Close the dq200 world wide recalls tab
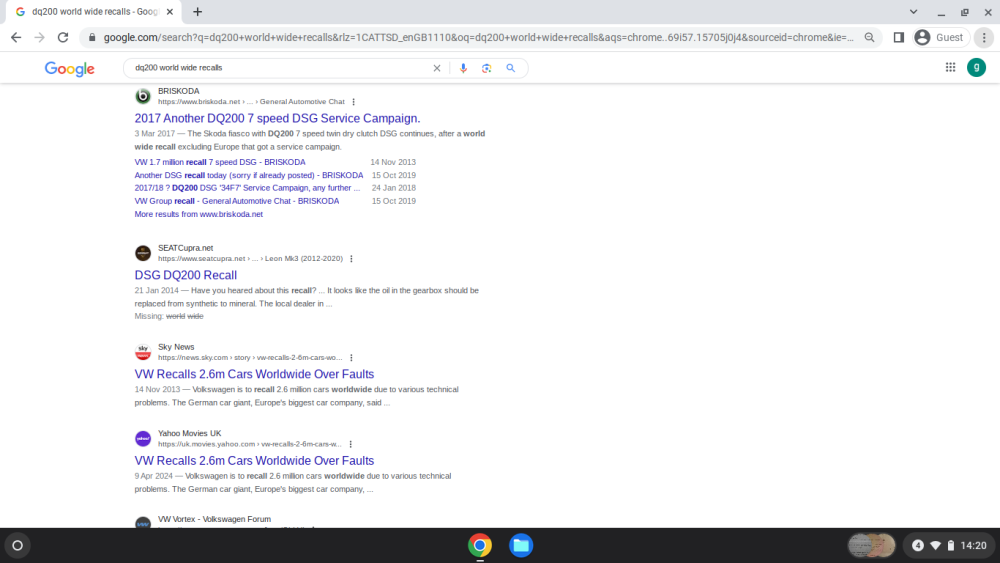The height and width of the screenshot is (563, 1000). pos(170,11)
